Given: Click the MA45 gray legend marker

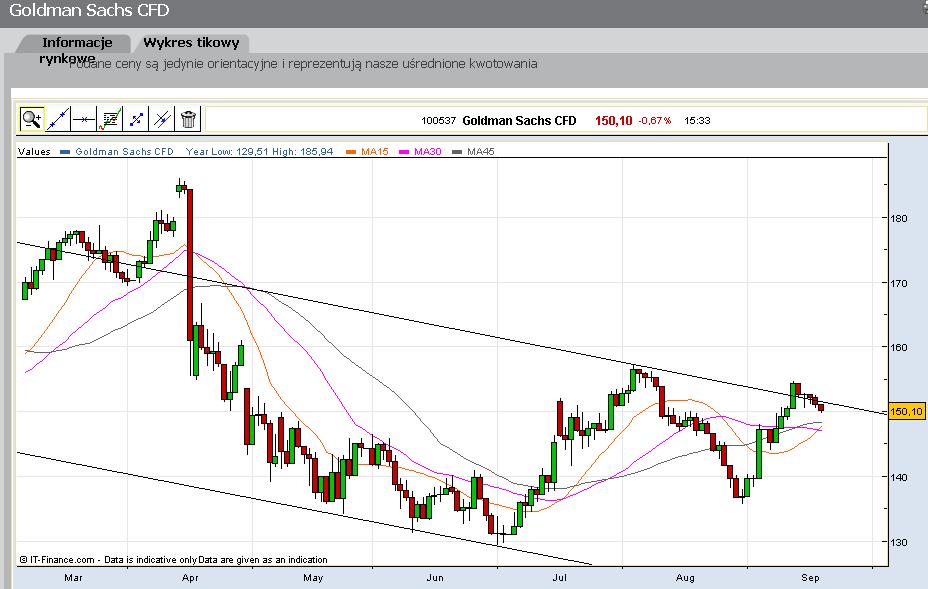Looking at the screenshot, I should 456,152.
